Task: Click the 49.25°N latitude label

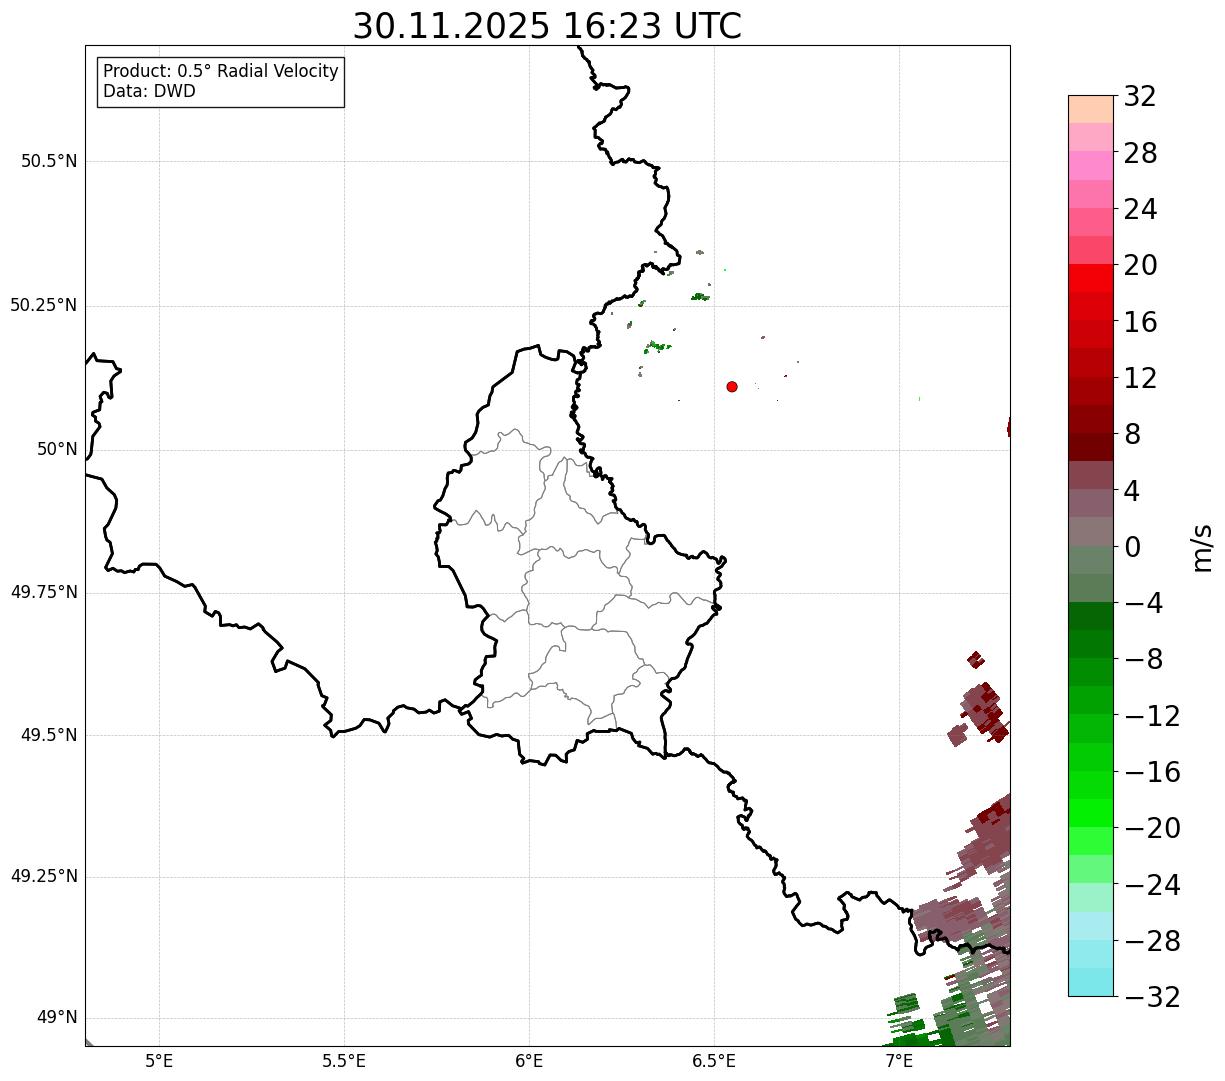Action: (x=44, y=876)
